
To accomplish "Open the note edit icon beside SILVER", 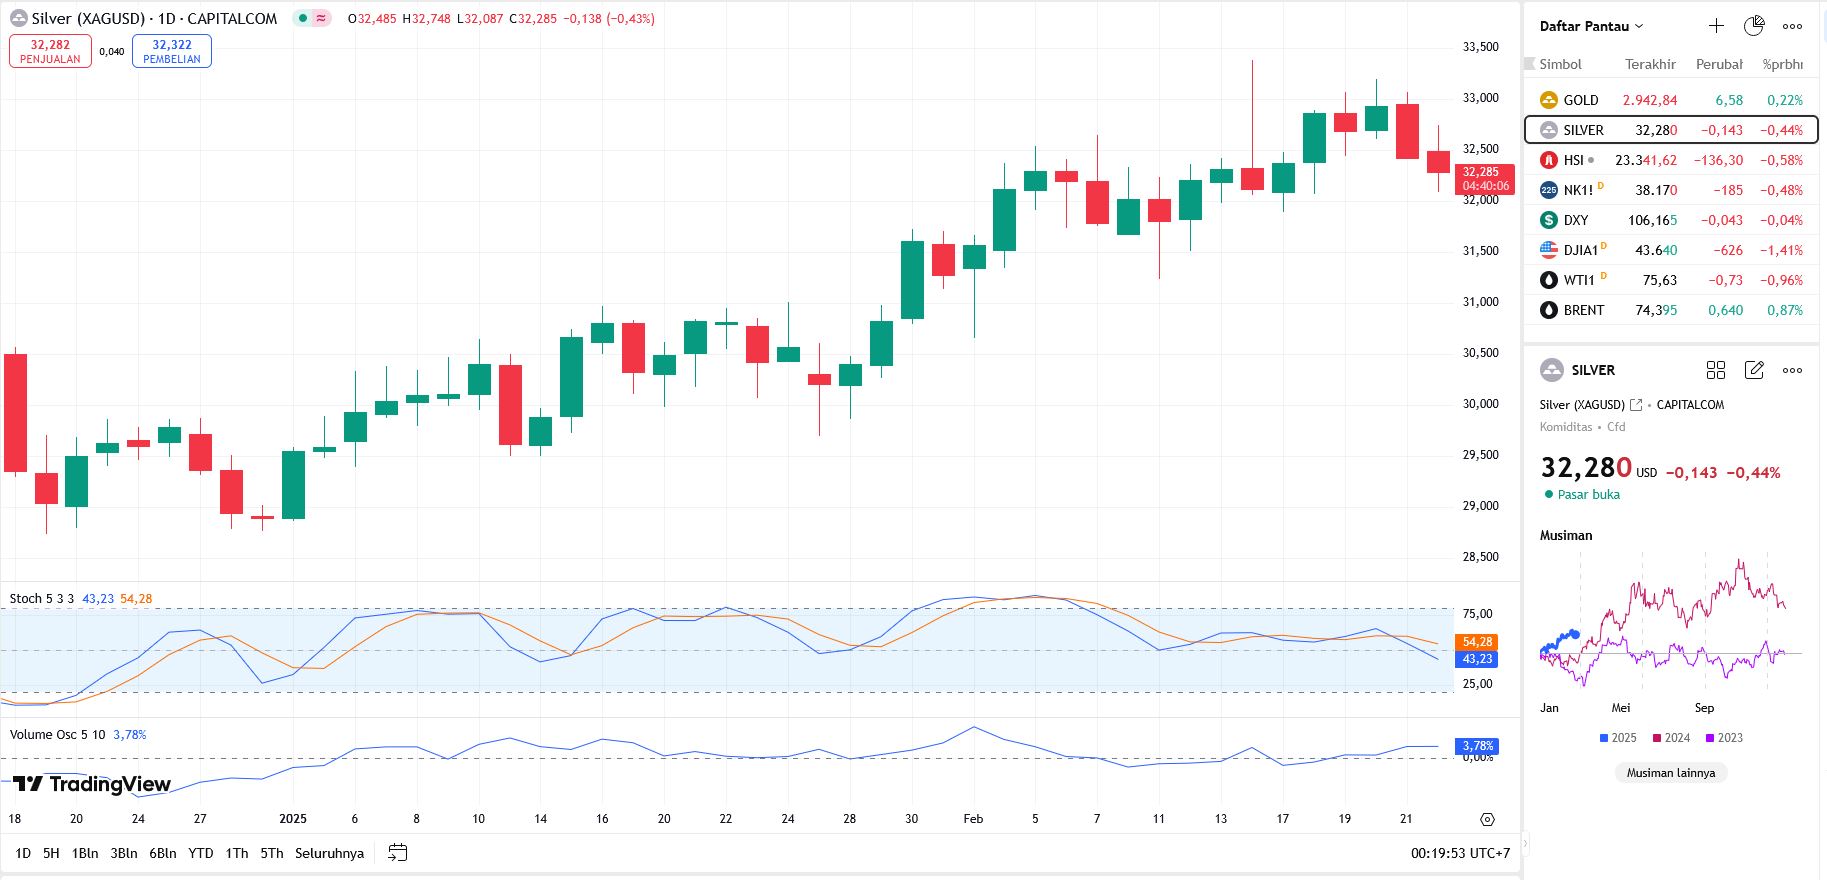I will click(x=1754, y=370).
